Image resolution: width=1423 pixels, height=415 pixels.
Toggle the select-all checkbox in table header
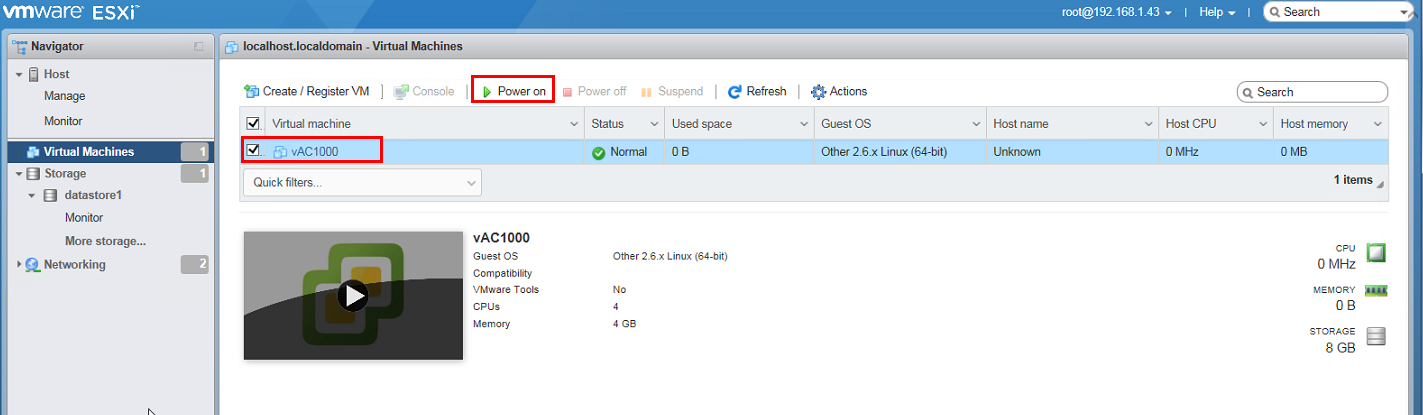pyautogui.click(x=253, y=124)
